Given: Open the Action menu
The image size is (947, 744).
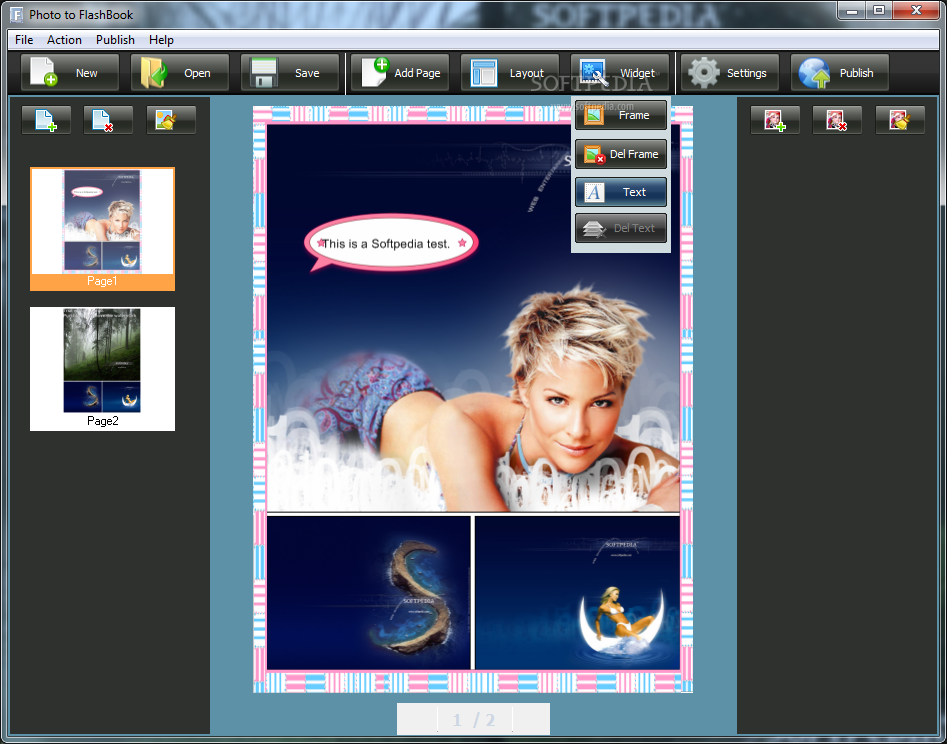Looking at the screenshot, I should point(64,40).
